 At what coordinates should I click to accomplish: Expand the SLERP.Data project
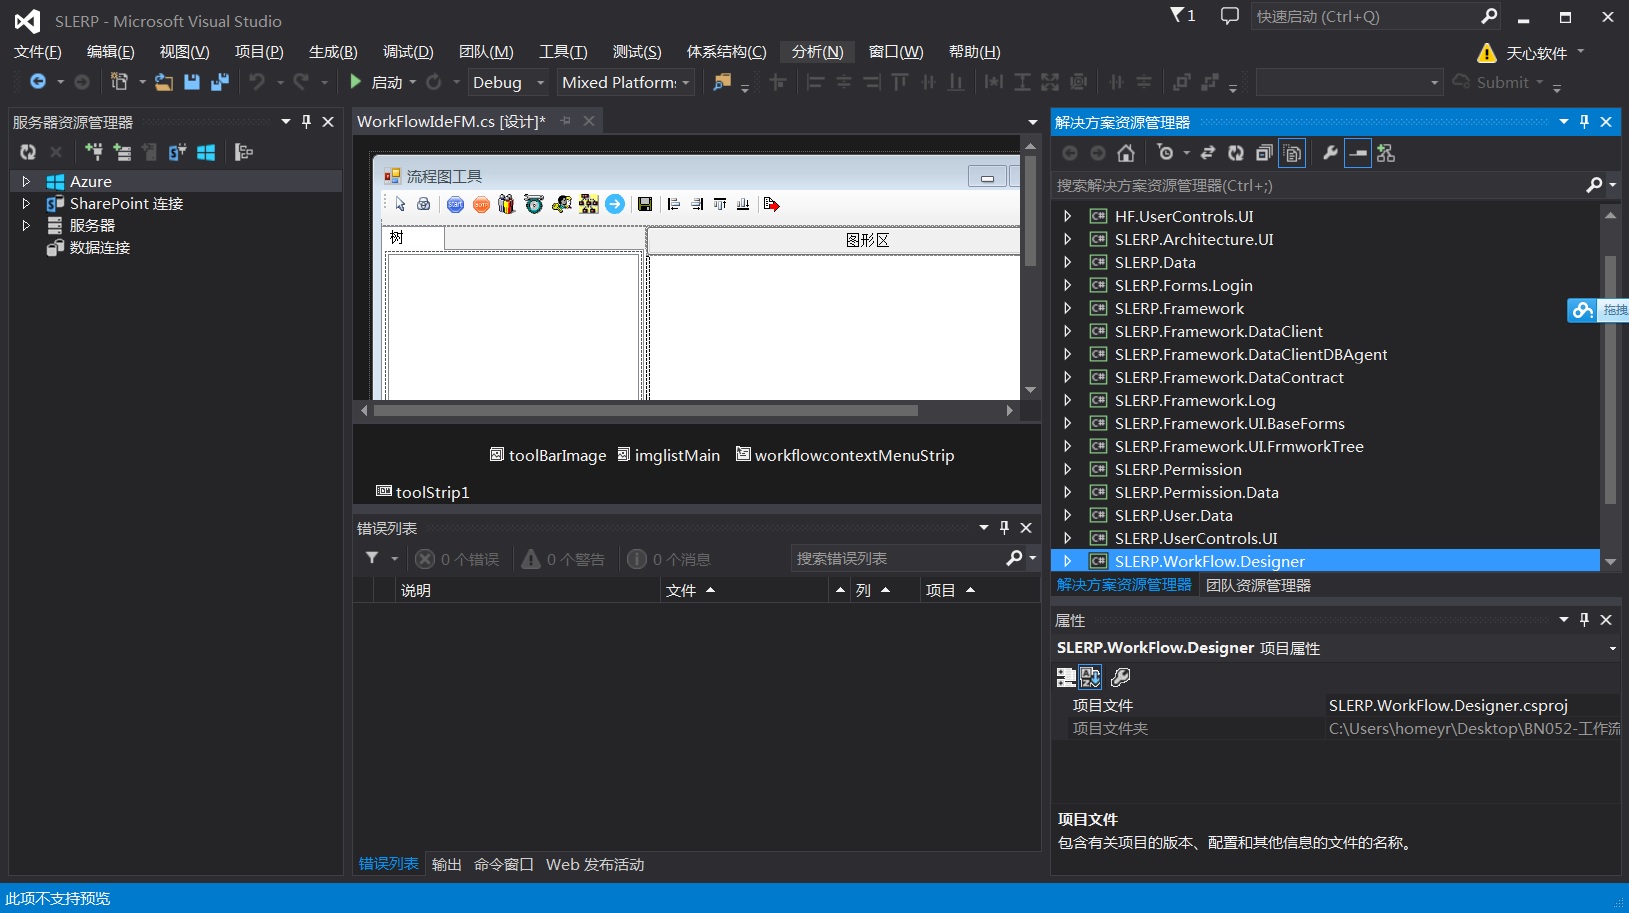(1067, 262)
